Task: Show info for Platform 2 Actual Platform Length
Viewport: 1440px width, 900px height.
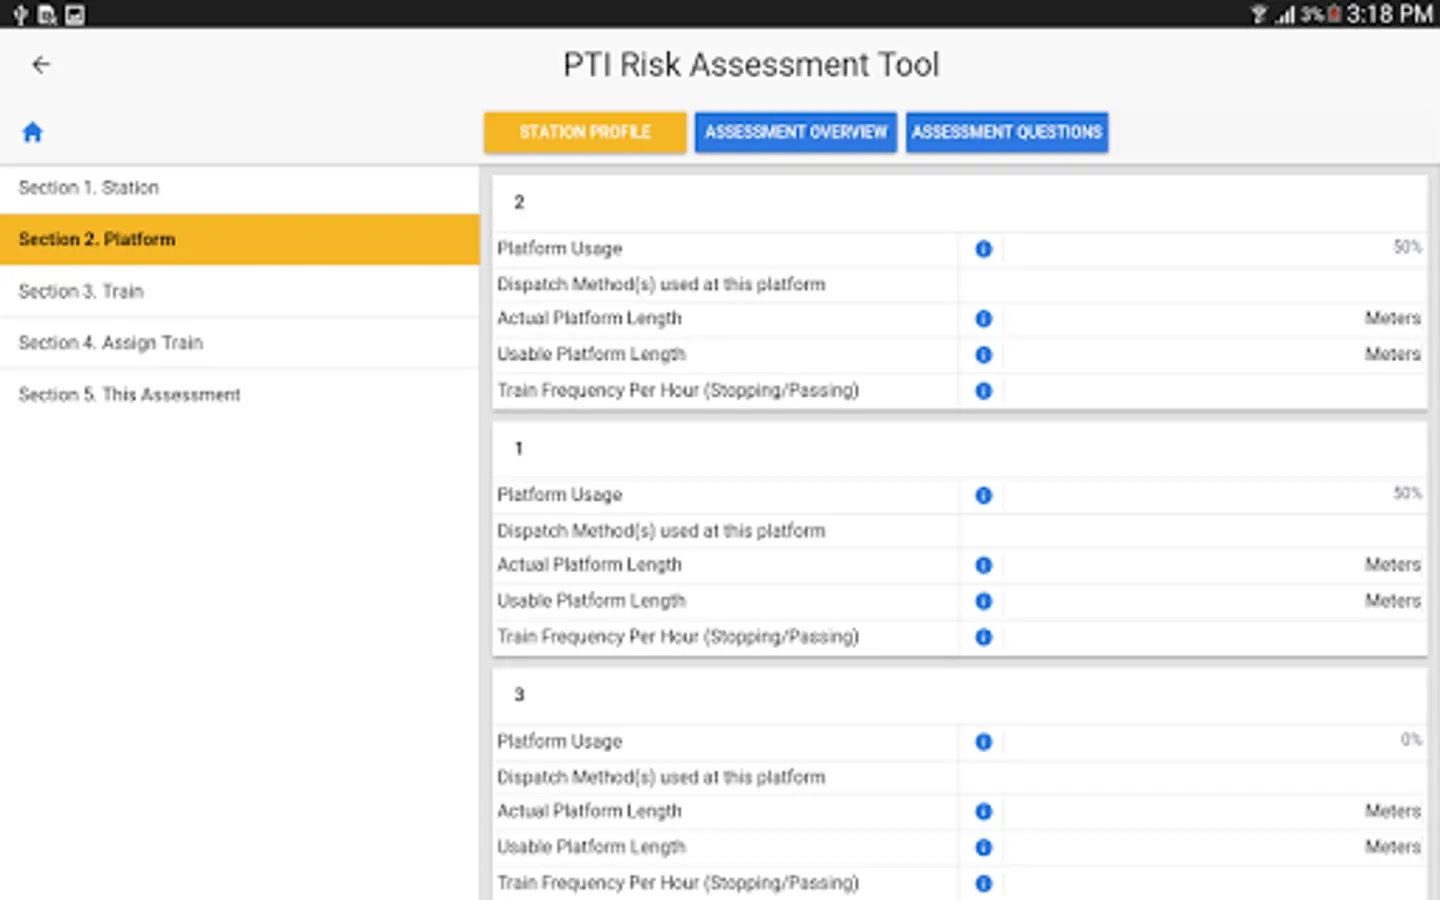Action: [983, 319]
